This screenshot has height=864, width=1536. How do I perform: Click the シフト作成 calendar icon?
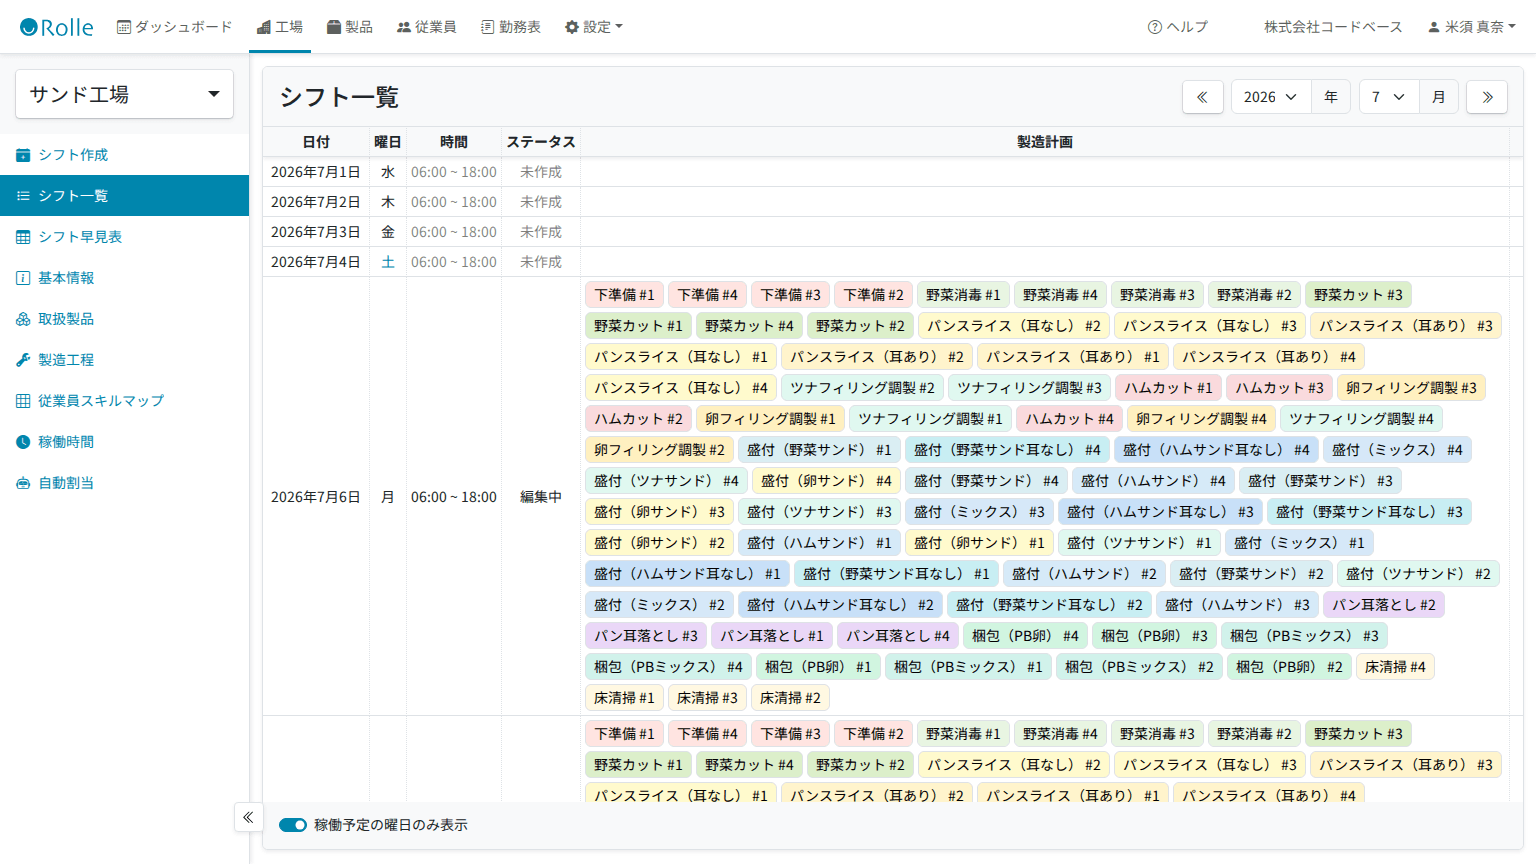(x=23, y=155)
